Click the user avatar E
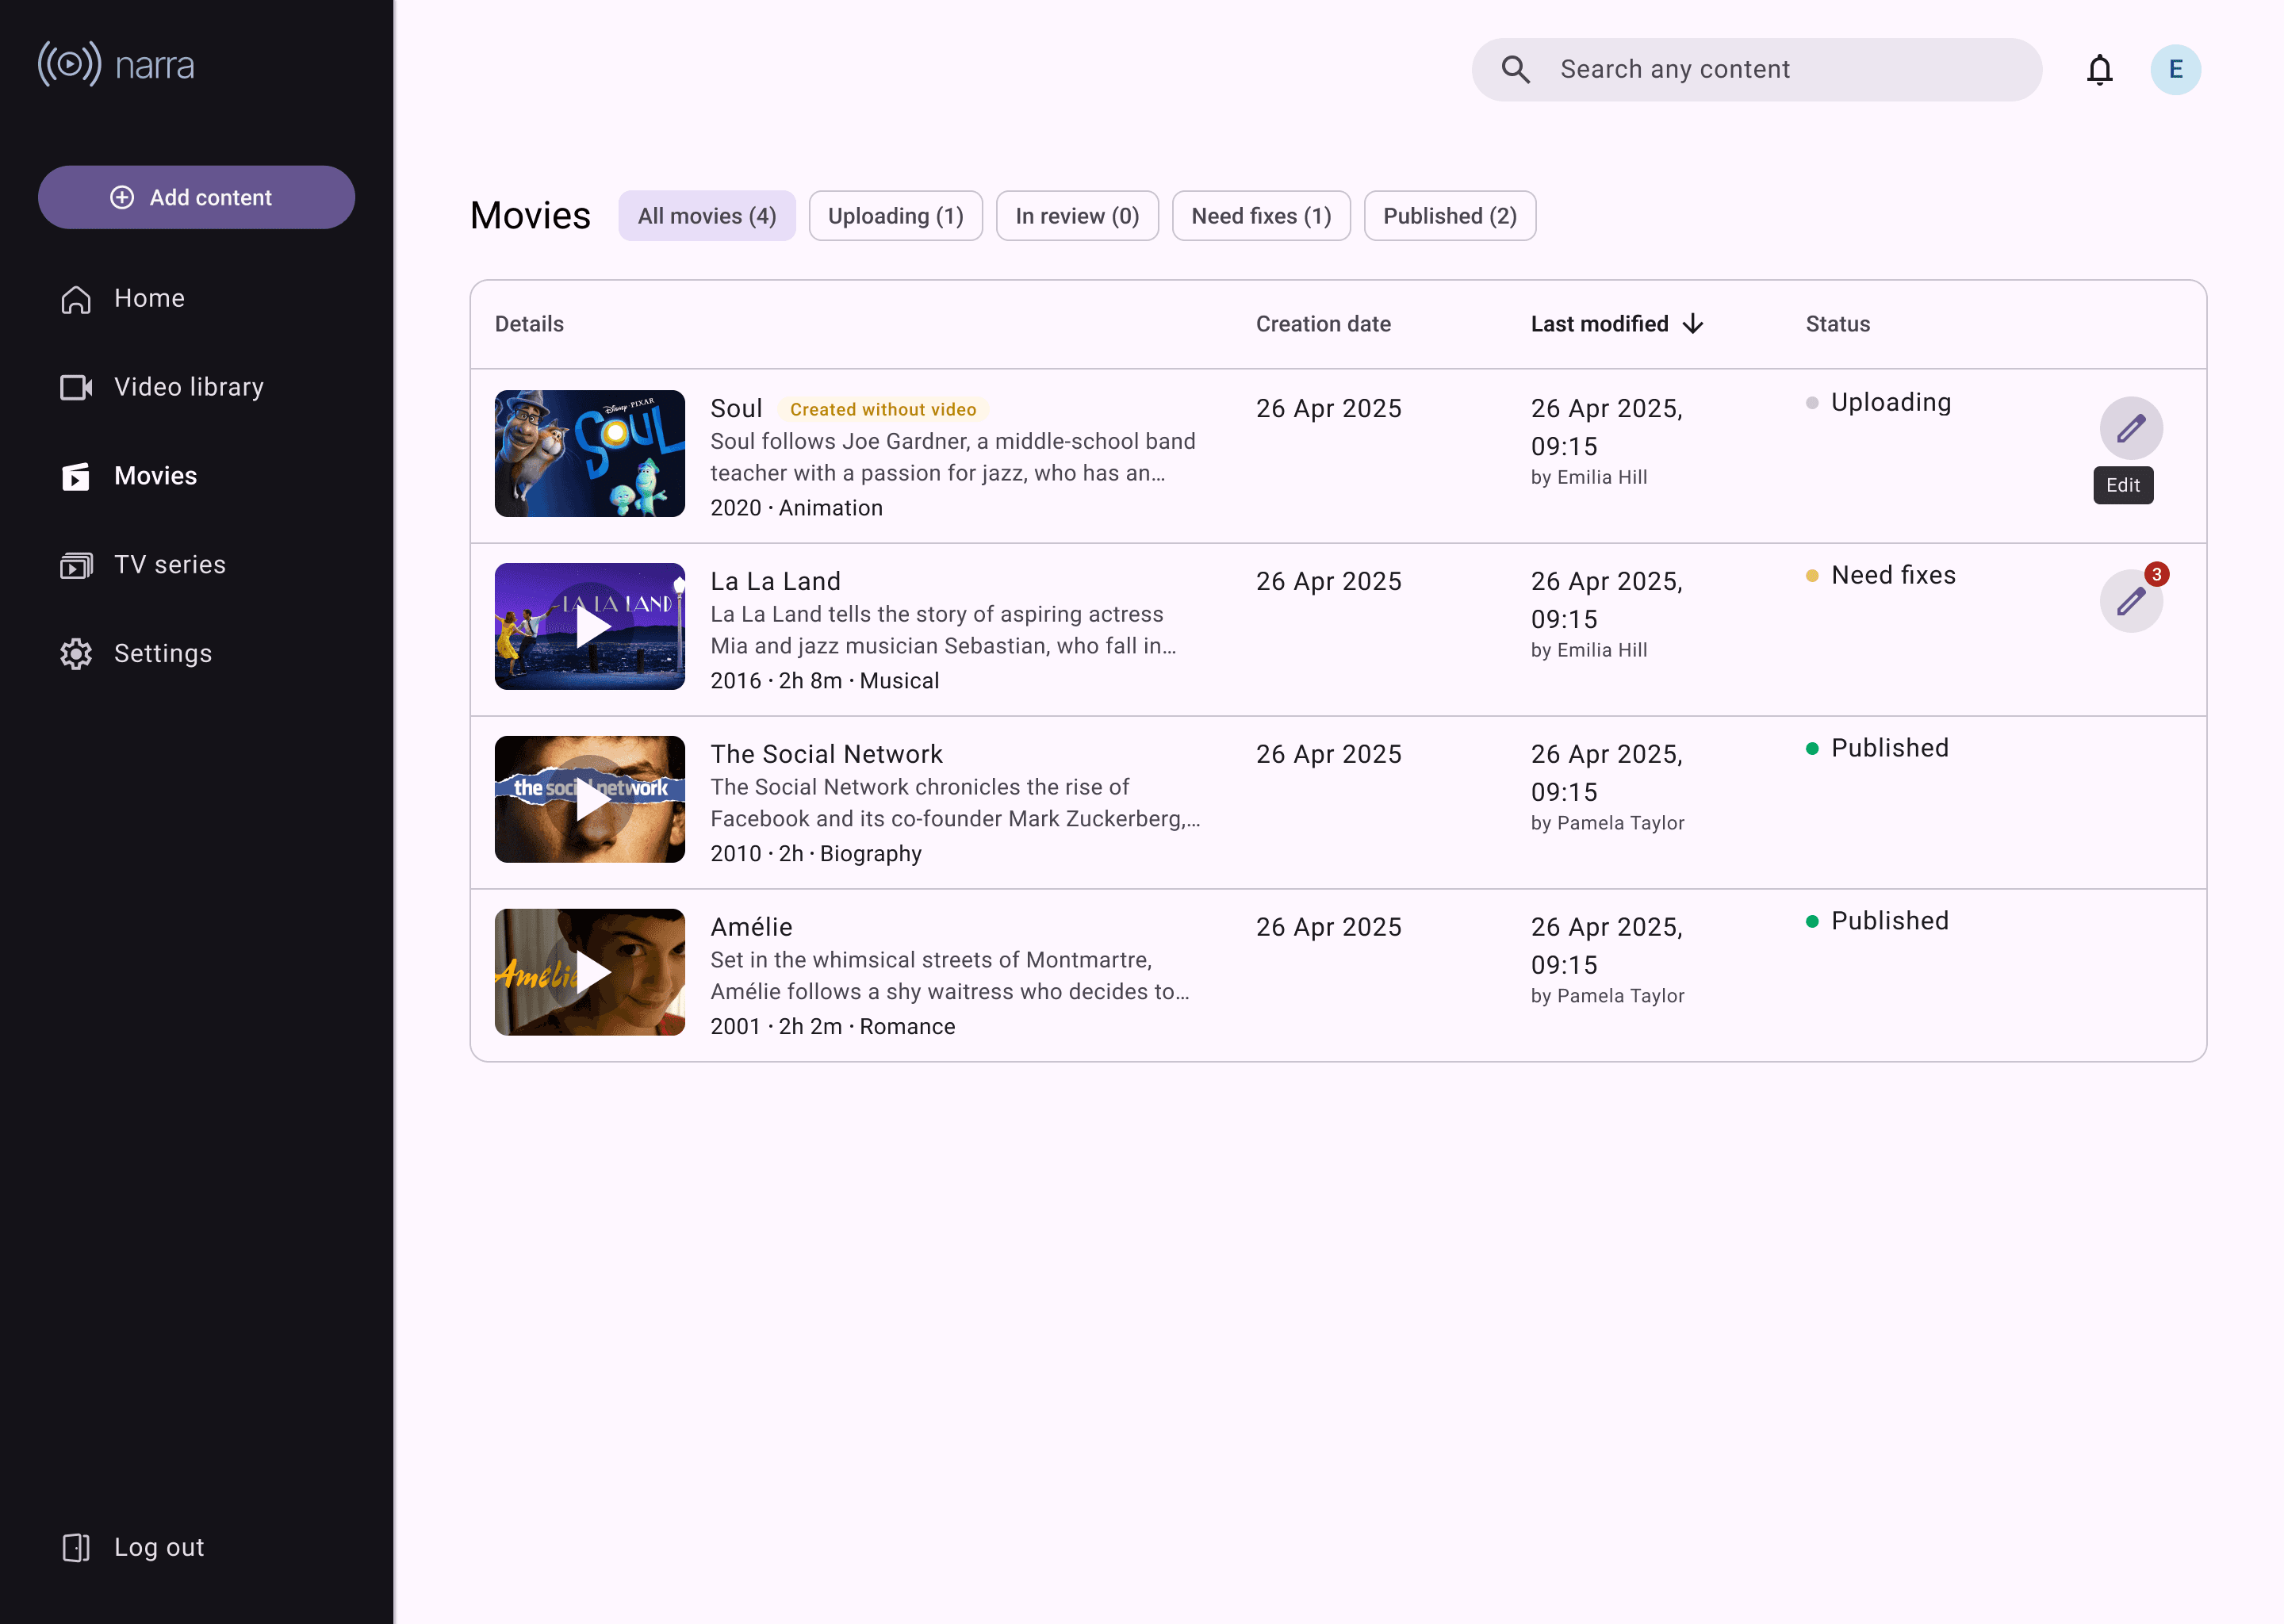 (x=2175, y=70)
